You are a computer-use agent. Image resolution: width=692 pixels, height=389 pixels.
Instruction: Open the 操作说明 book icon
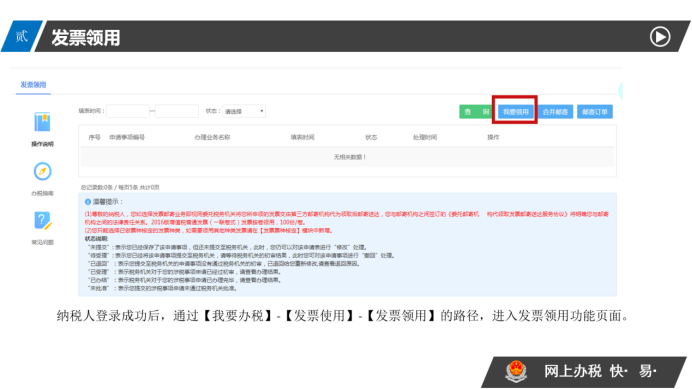[x=42, y=122]
